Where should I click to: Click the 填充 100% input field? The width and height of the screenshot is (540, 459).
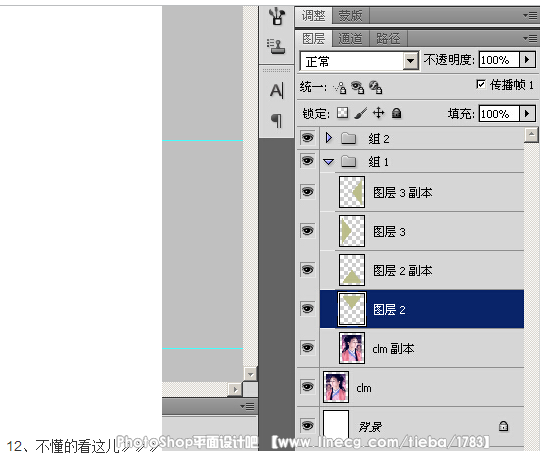click(499, 114)
